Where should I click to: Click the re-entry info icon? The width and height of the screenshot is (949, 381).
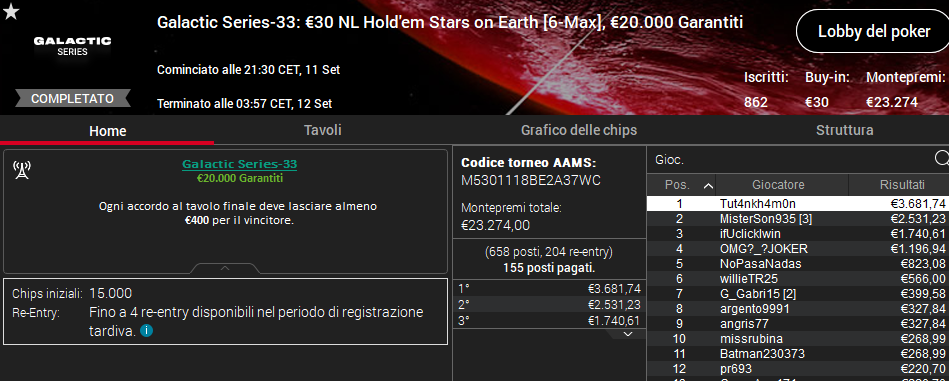[x=146, y=331]
